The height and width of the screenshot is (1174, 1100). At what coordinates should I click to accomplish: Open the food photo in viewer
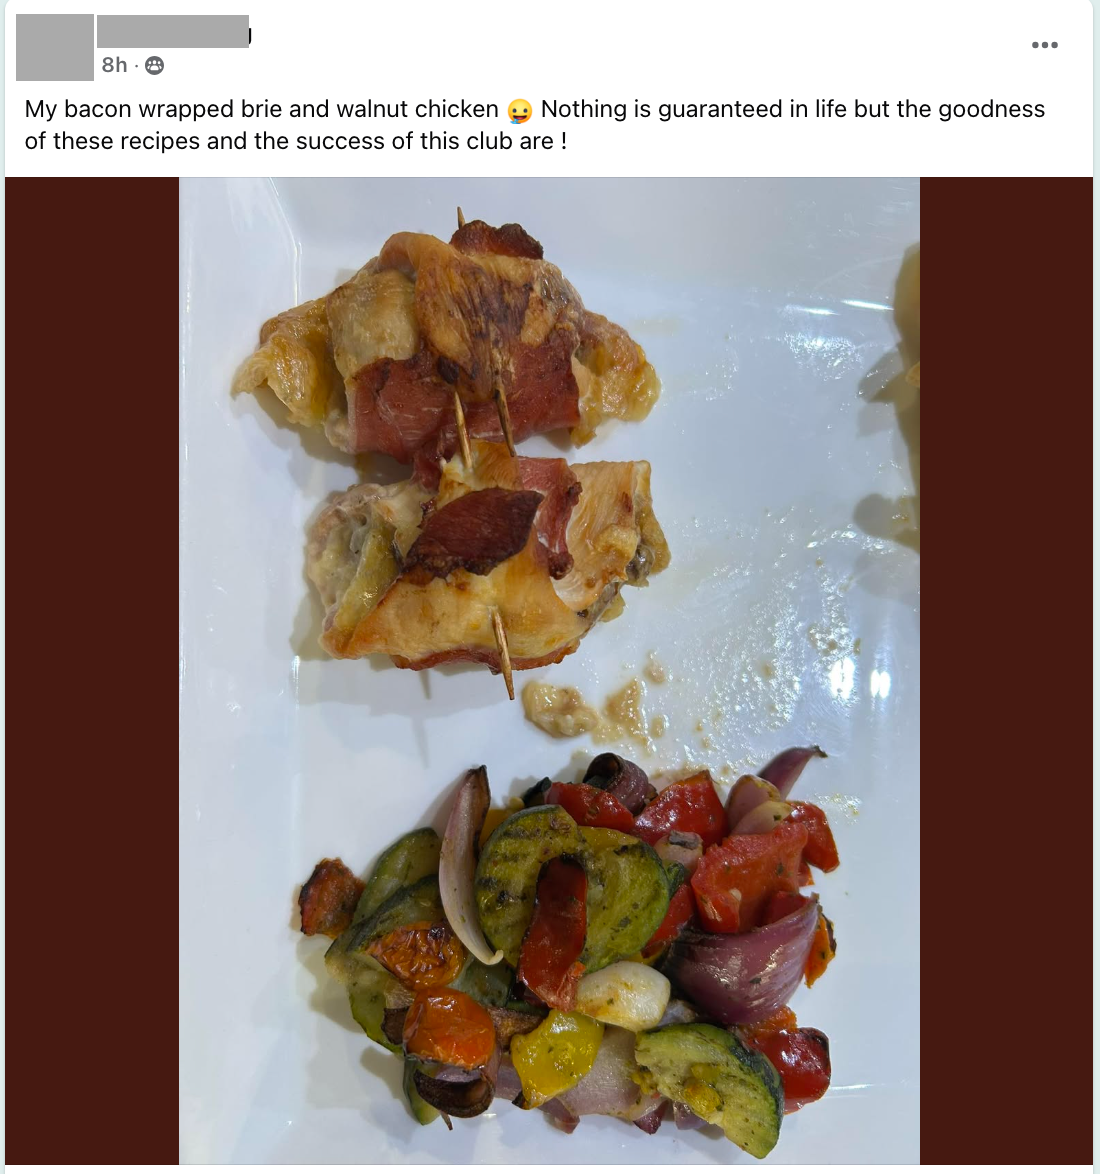[549, 670]
